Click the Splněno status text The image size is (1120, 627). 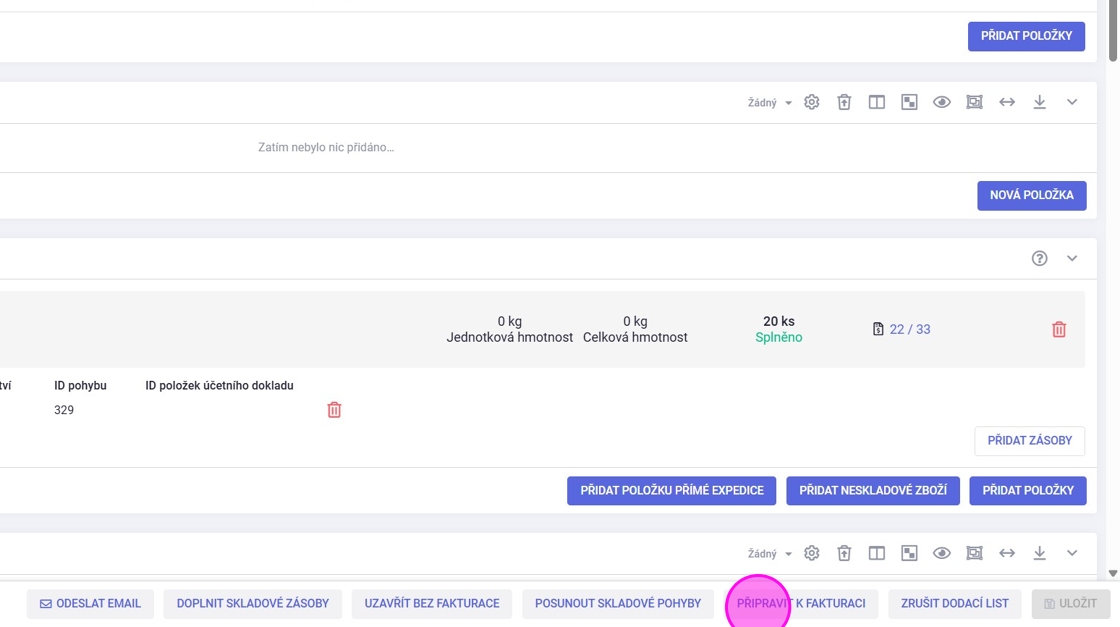(779, 338)
